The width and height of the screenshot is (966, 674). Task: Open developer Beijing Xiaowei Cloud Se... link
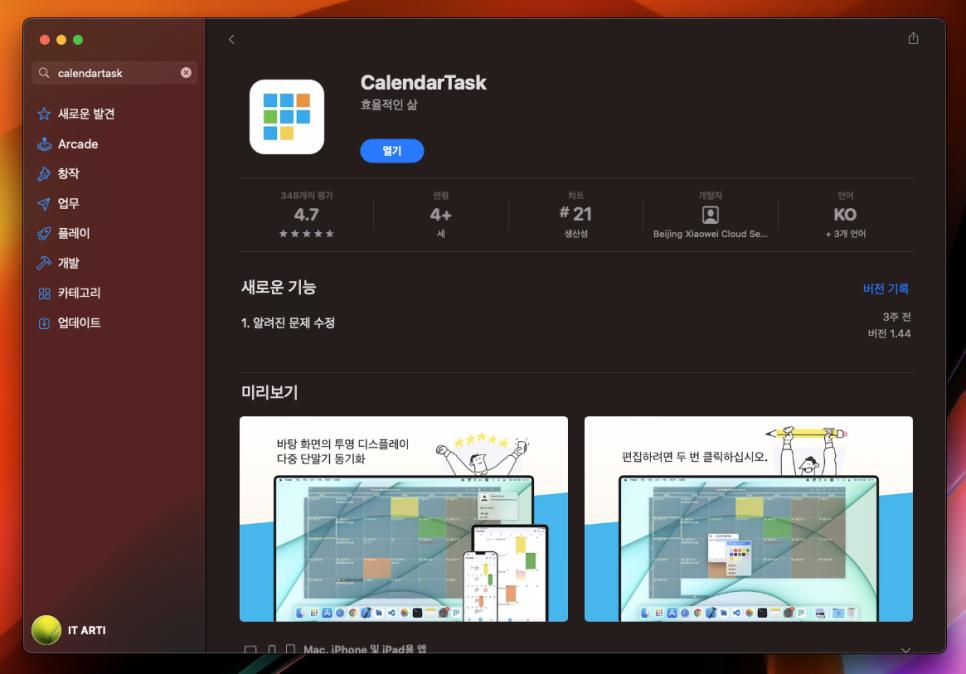(x=710, y=233)
